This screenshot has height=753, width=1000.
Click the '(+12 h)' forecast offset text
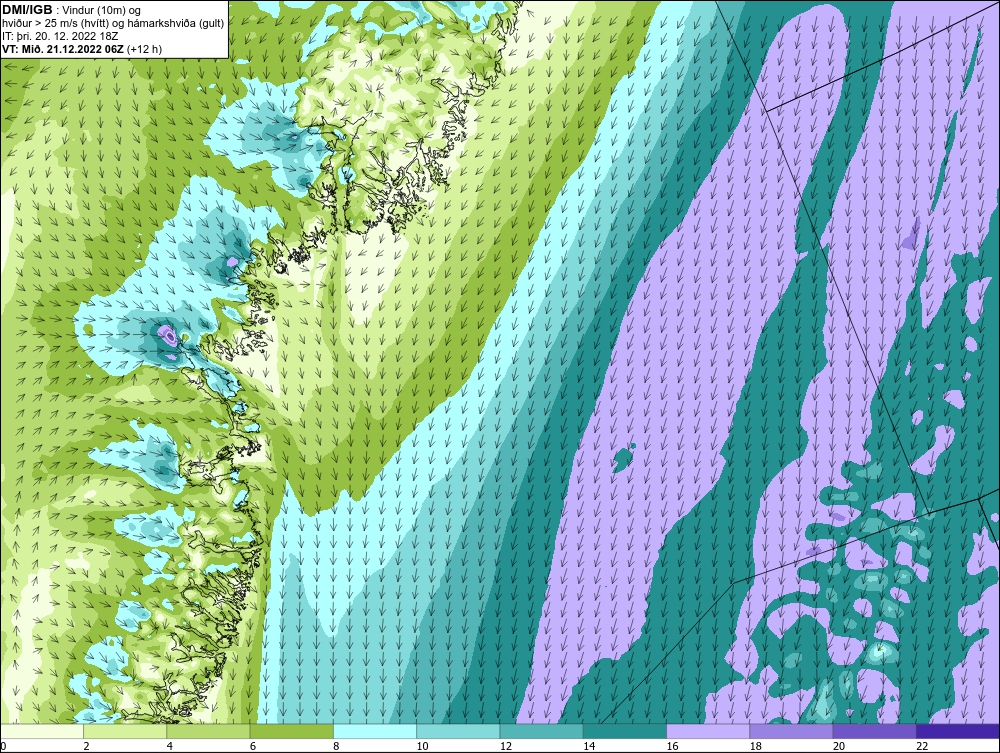(145, 49)
